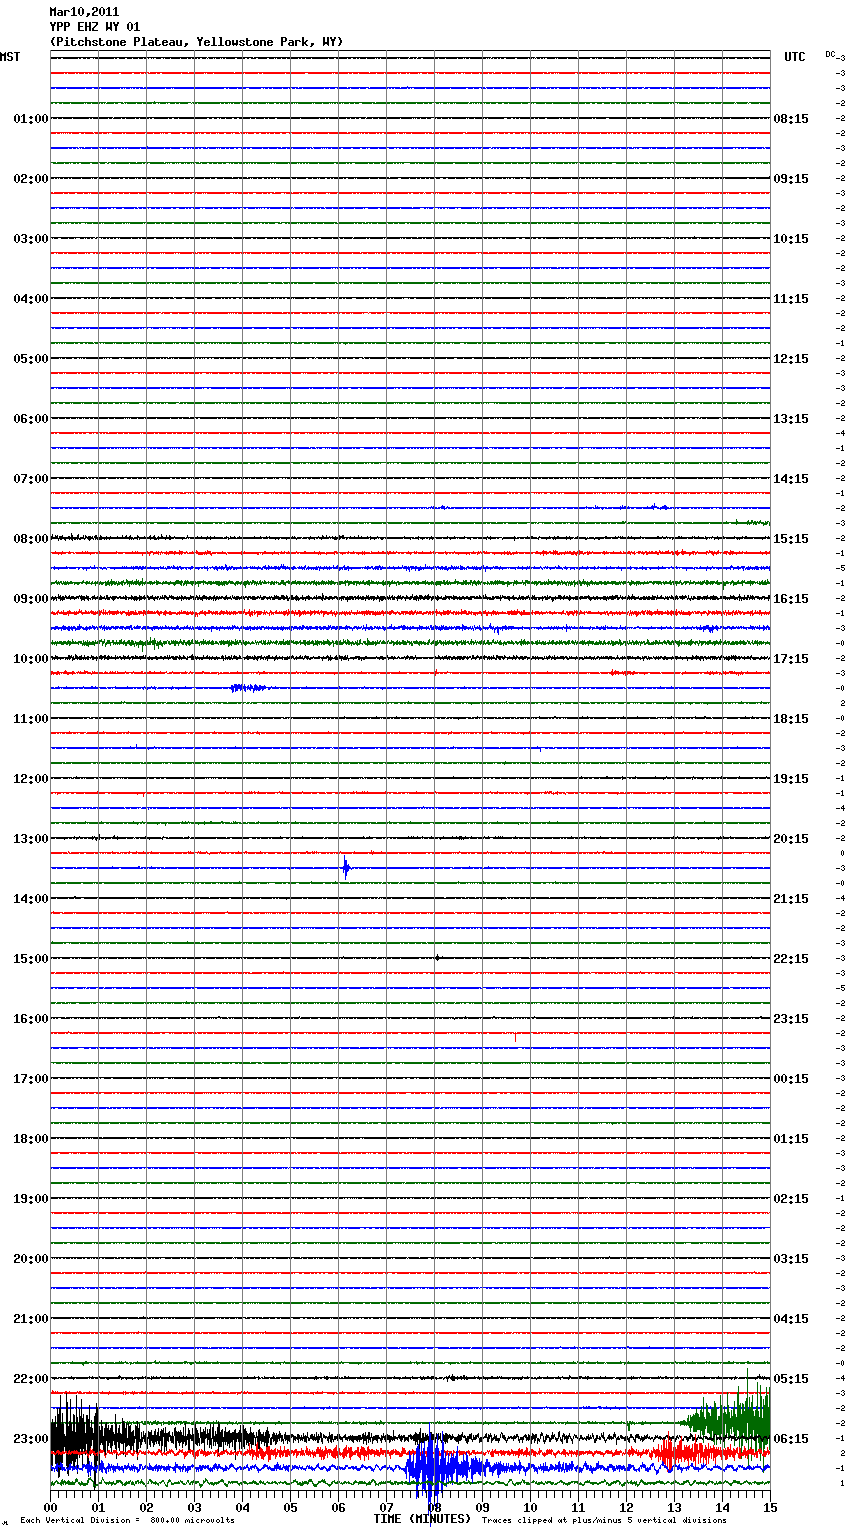Select the 19:00 MST time label
Image resolution: width=850 pixels, height=1534 pixels.
[x=31, y=1199]
